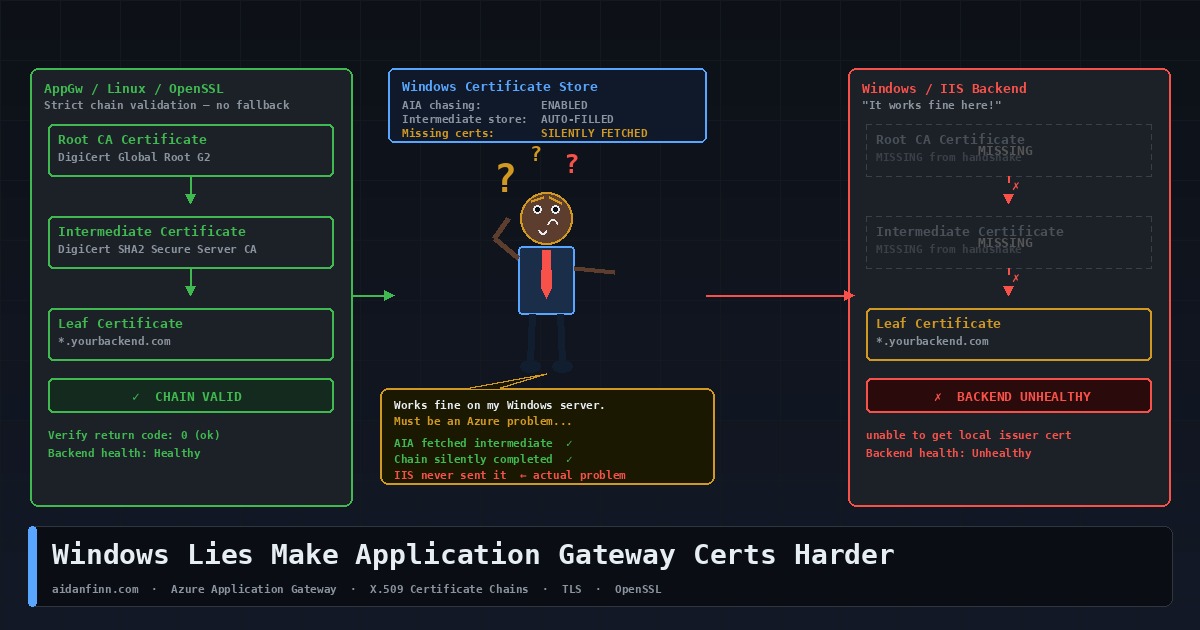1200x630 pixels.
Task: Click the AUTO-FILLED value
Action: 577,119
